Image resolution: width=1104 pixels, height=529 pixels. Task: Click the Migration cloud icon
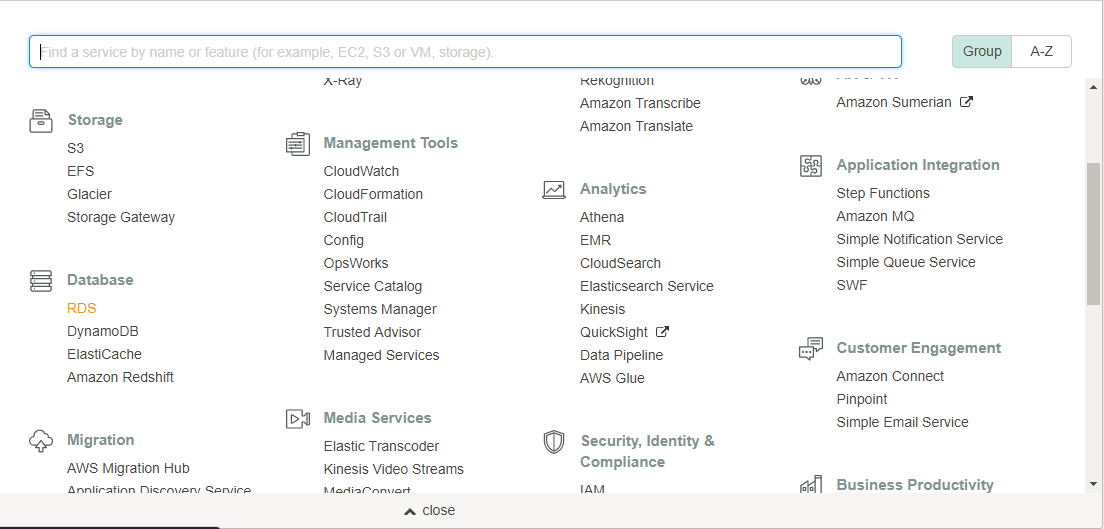point(41,441)
